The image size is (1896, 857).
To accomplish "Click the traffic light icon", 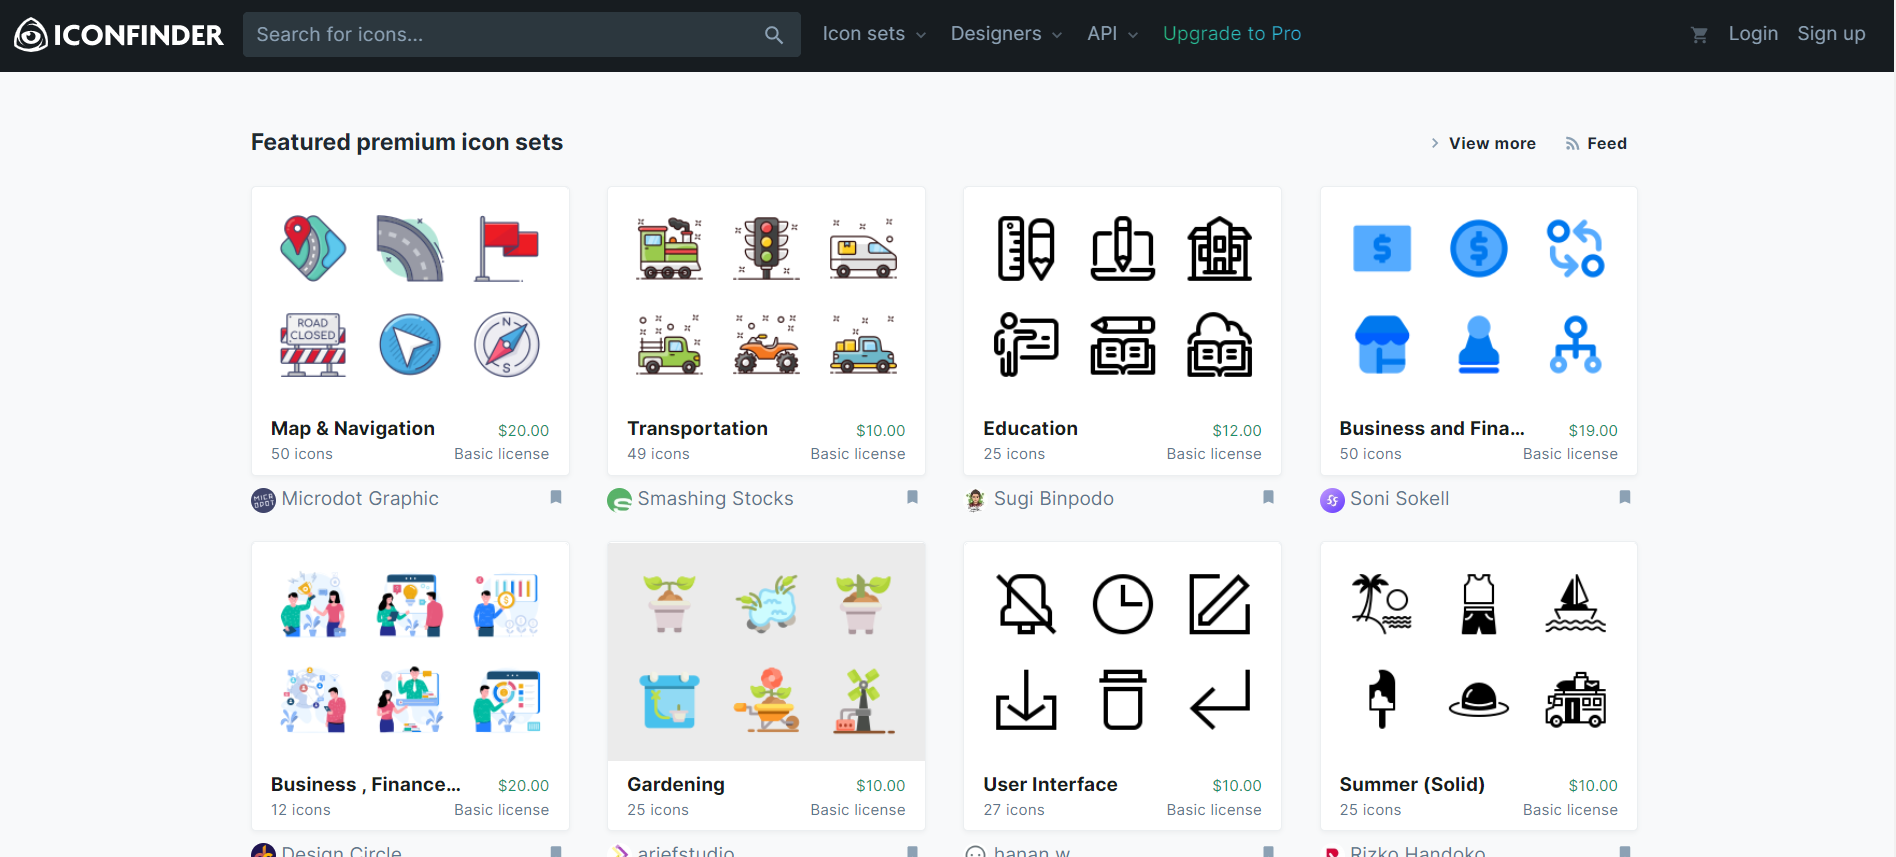I will [766, 248].
